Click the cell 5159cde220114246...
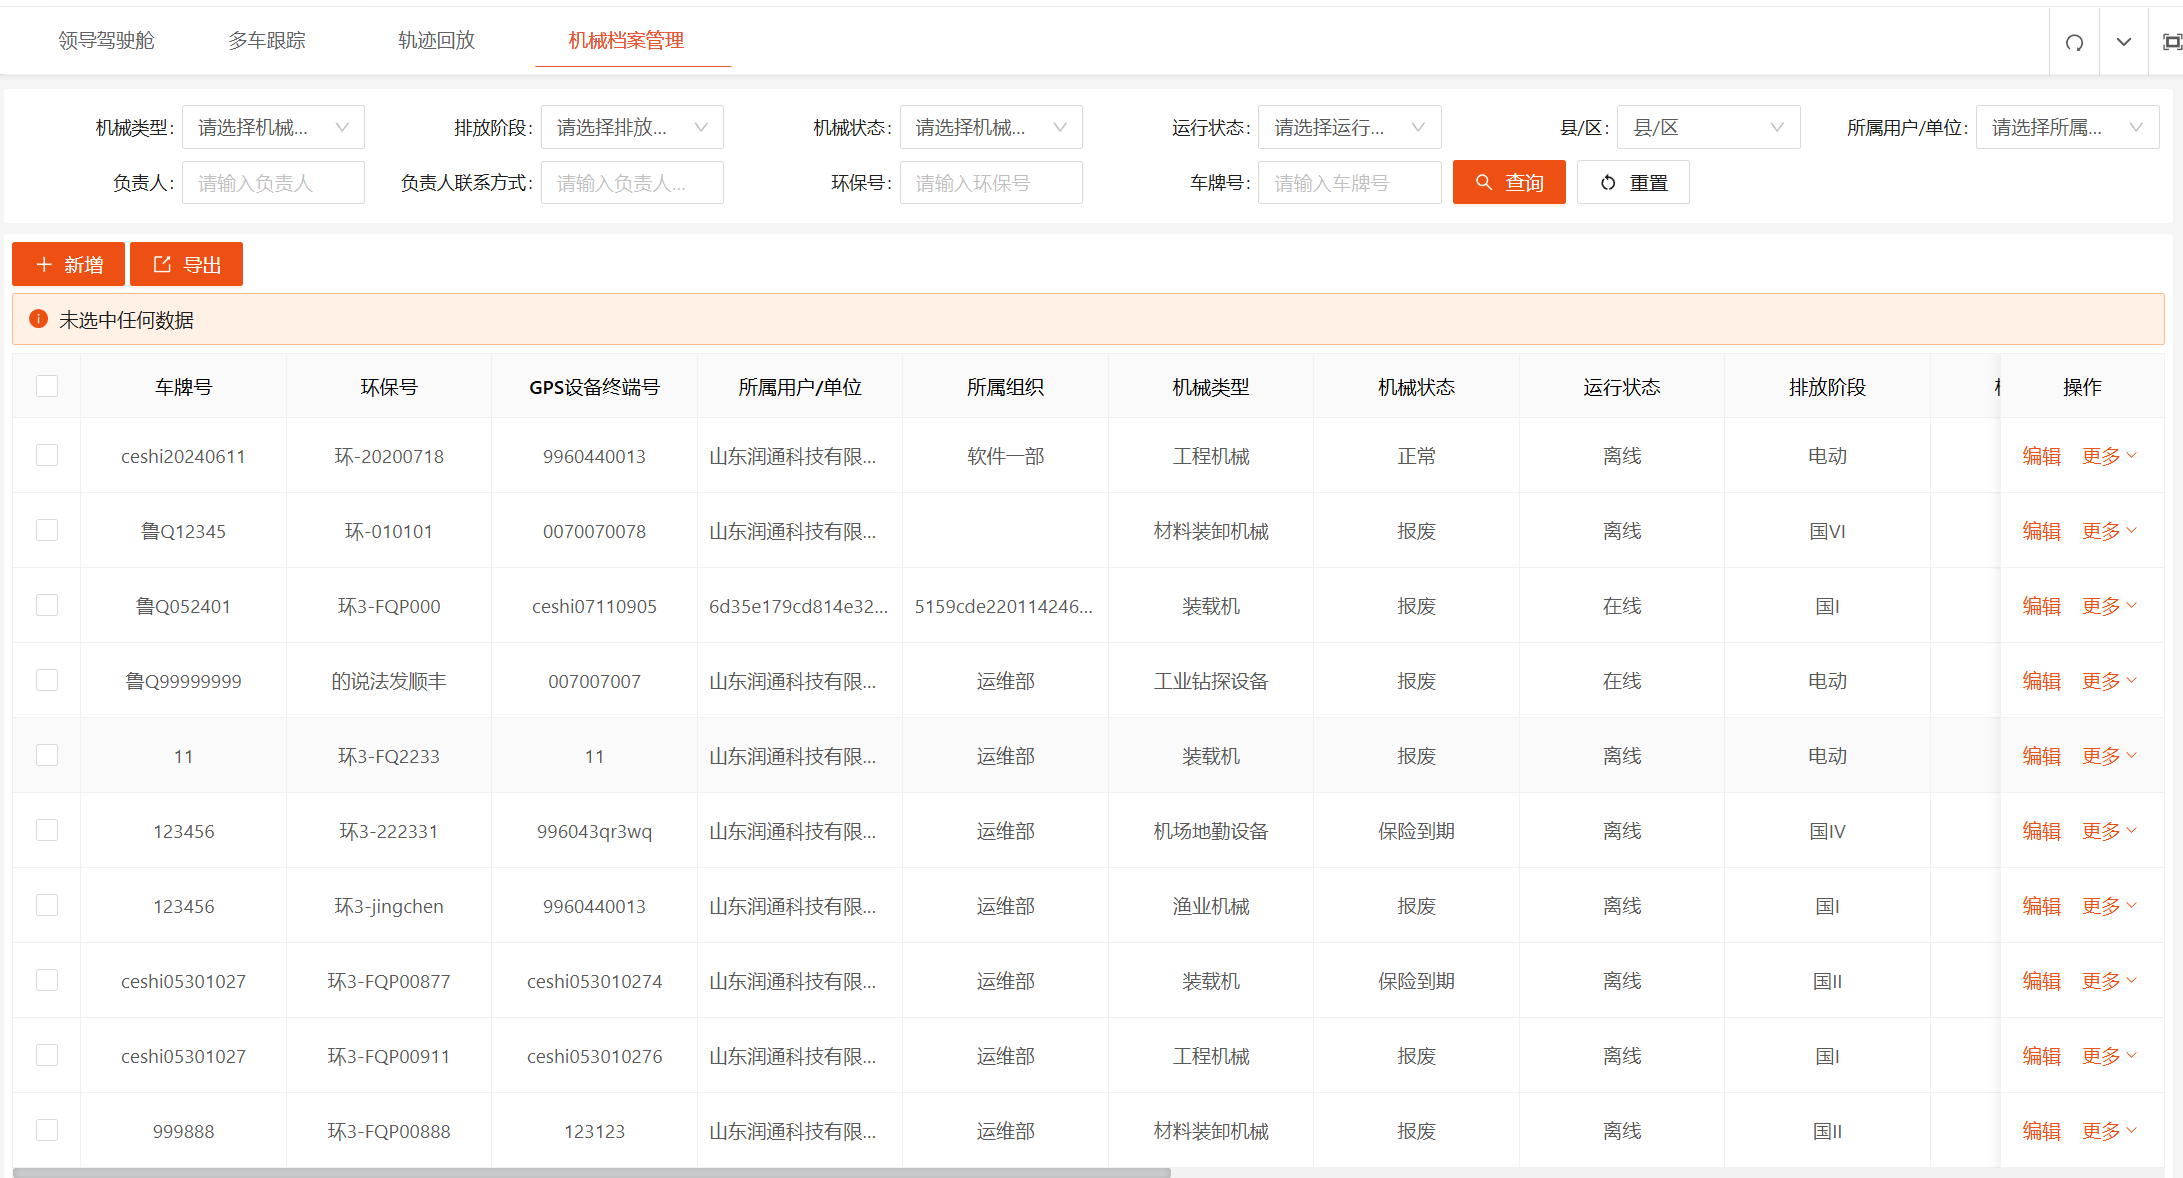The image size is (2183, 1178). (x=1004, y=606)
